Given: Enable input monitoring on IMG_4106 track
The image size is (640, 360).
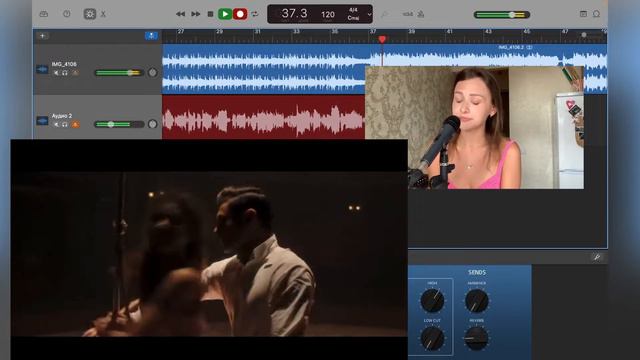Looking at the screenshot, I should 76,73.
